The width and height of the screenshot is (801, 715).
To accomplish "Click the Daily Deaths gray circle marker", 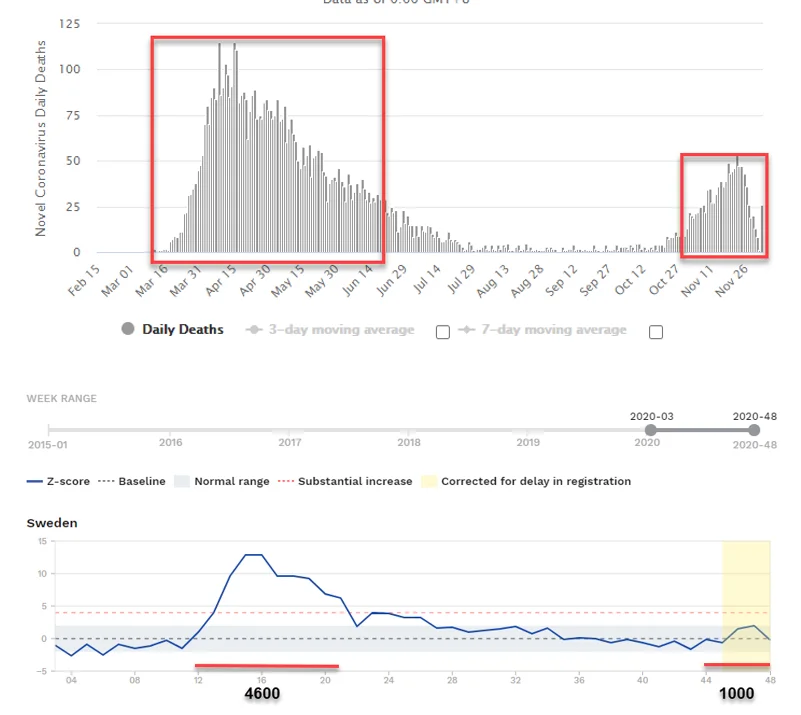I will coord(128,329).
